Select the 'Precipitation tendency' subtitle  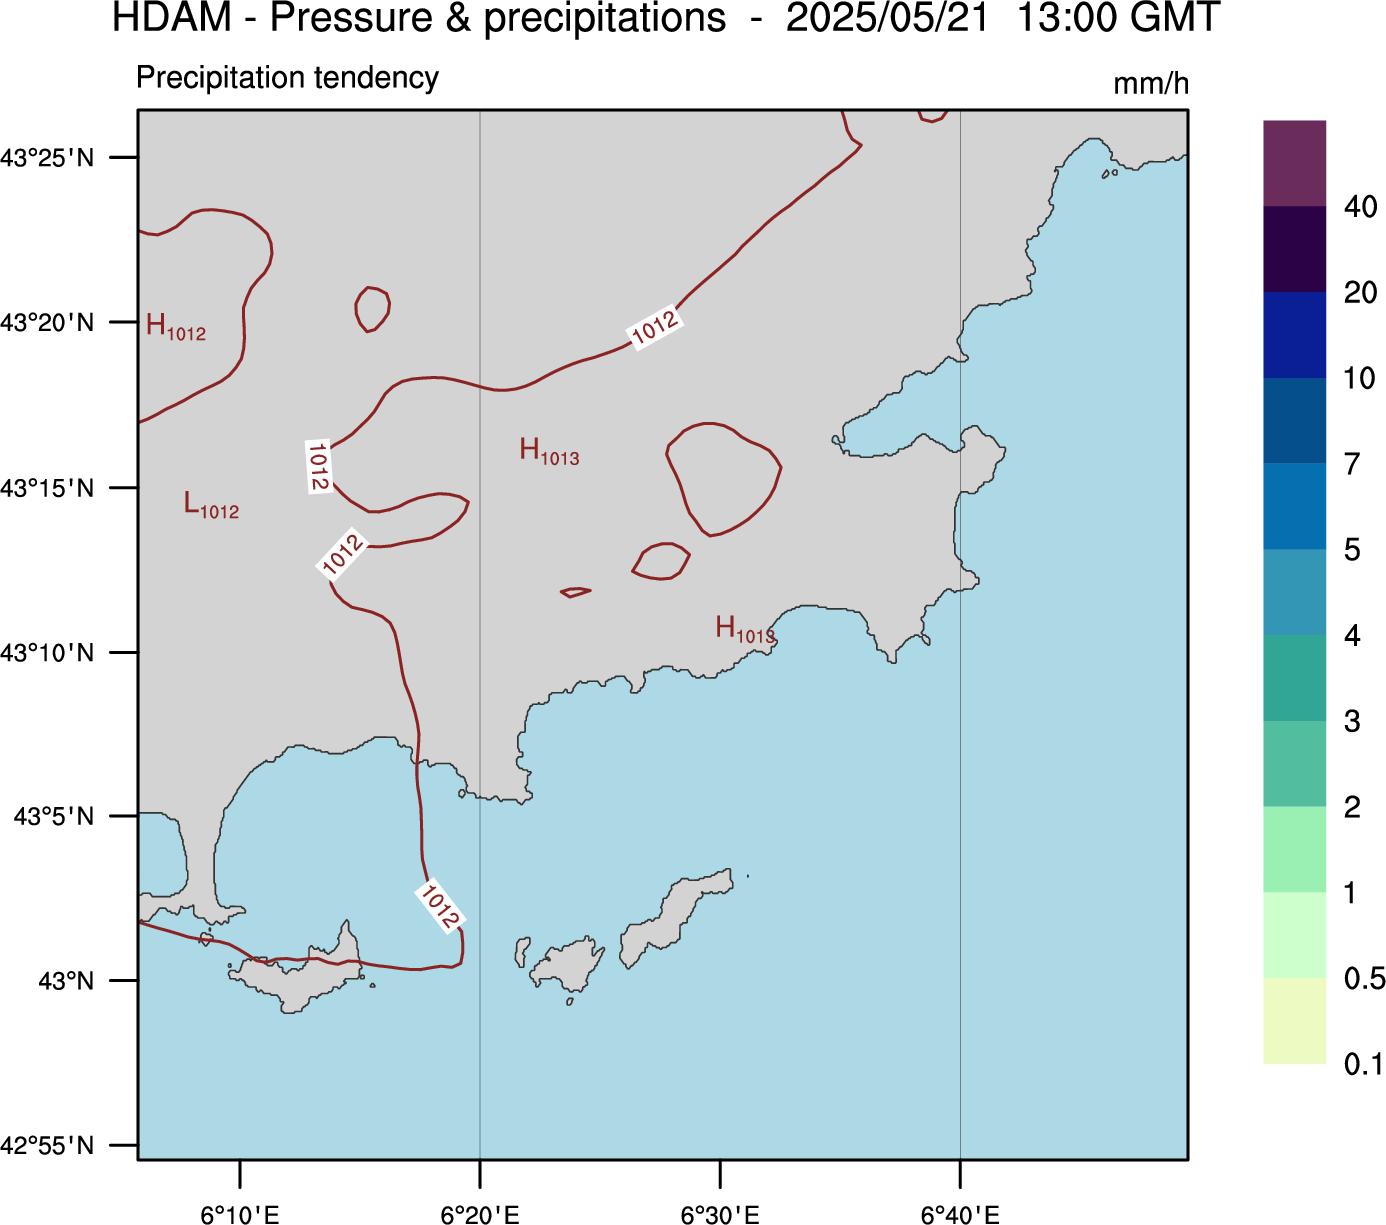pyautogui.click(x=288, y=78)
